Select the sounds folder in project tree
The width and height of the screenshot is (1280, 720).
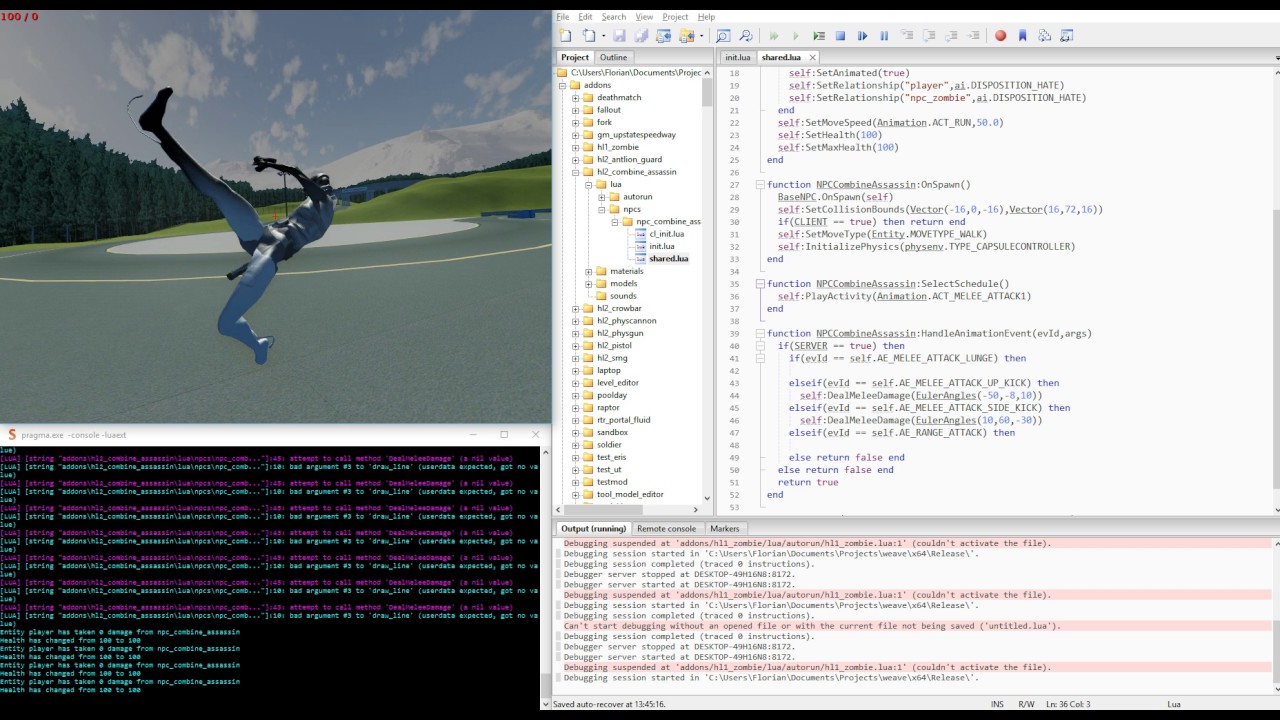tap(622, 296)
